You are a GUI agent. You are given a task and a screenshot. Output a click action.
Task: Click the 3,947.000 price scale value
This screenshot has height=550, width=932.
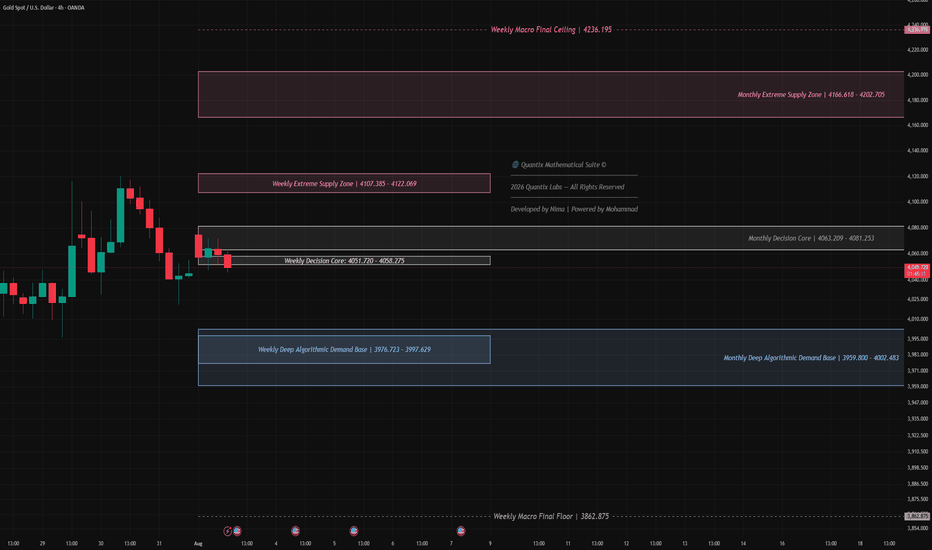click(x=917, y=403)
